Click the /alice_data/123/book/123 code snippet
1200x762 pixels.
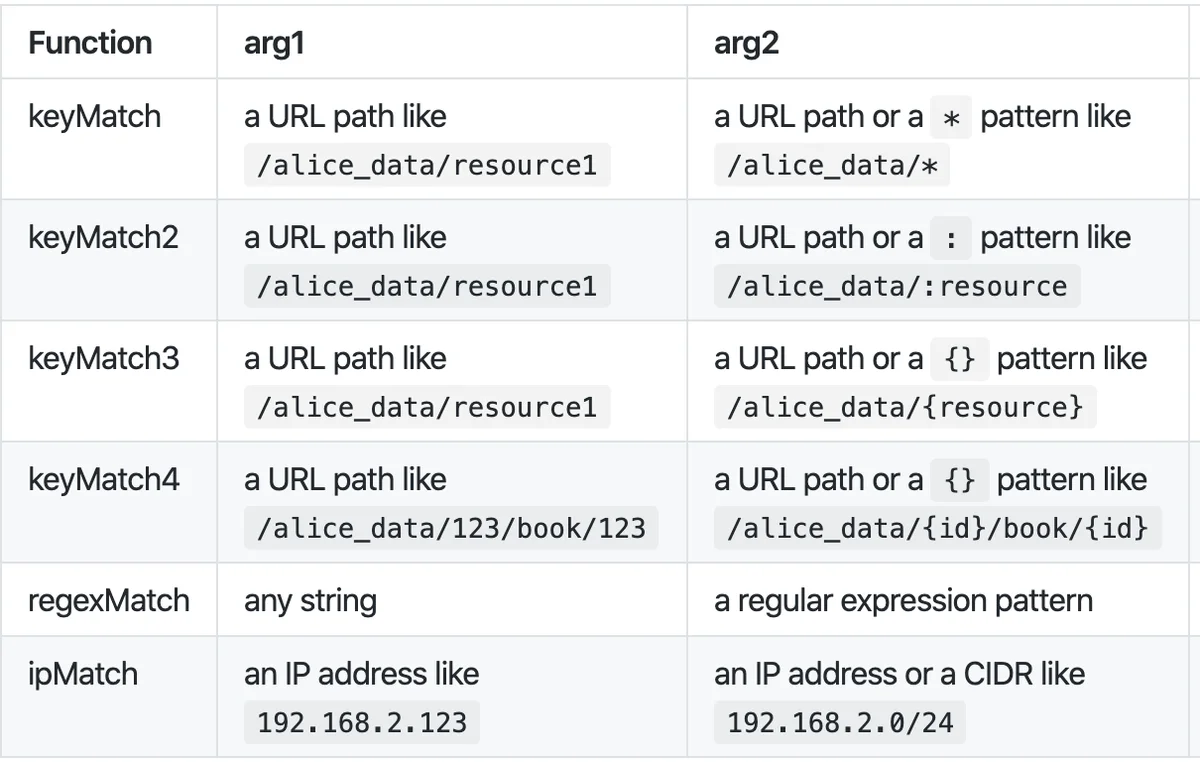pos(451,529)
